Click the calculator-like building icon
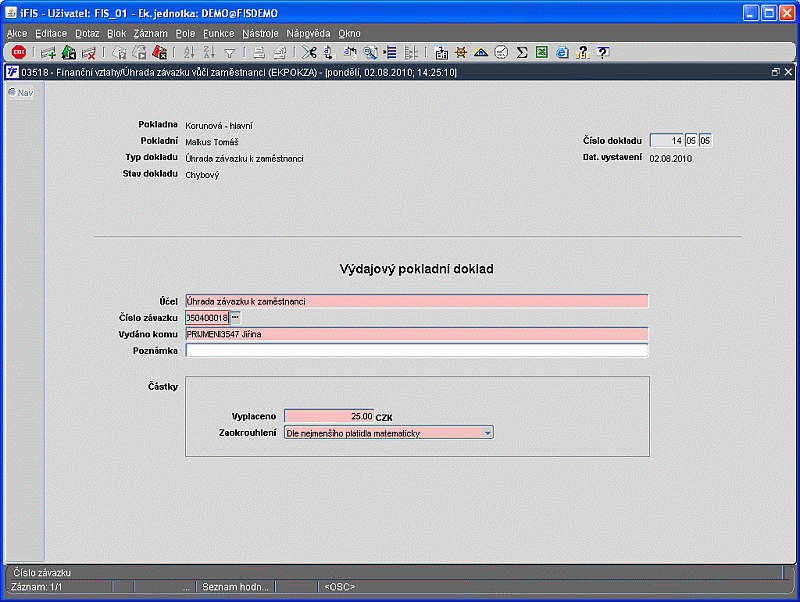Viewport: 800px width, 602px height. tap(441, 52)
